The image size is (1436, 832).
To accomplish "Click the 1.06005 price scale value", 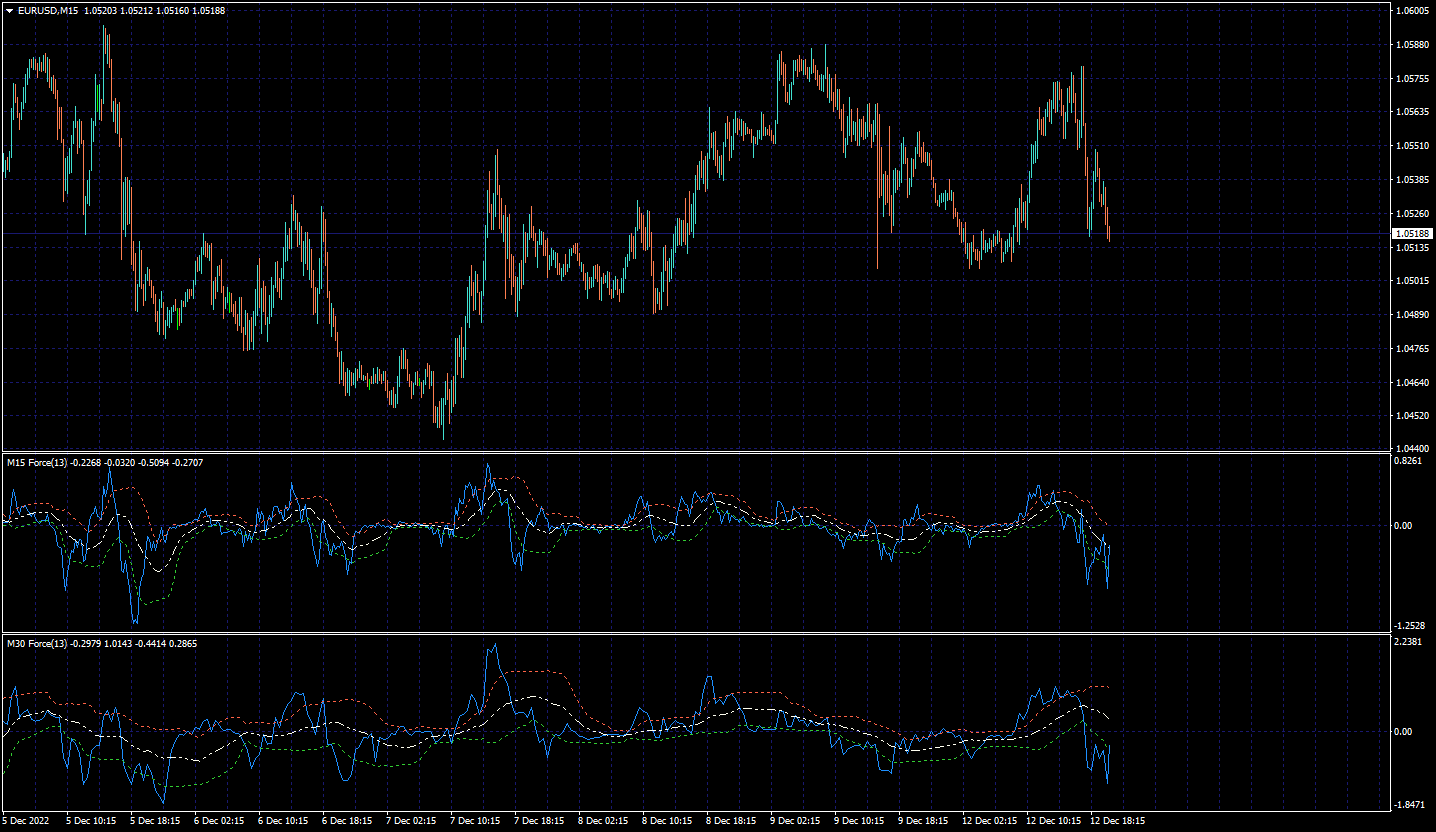I will click(x=1413, y=11).
